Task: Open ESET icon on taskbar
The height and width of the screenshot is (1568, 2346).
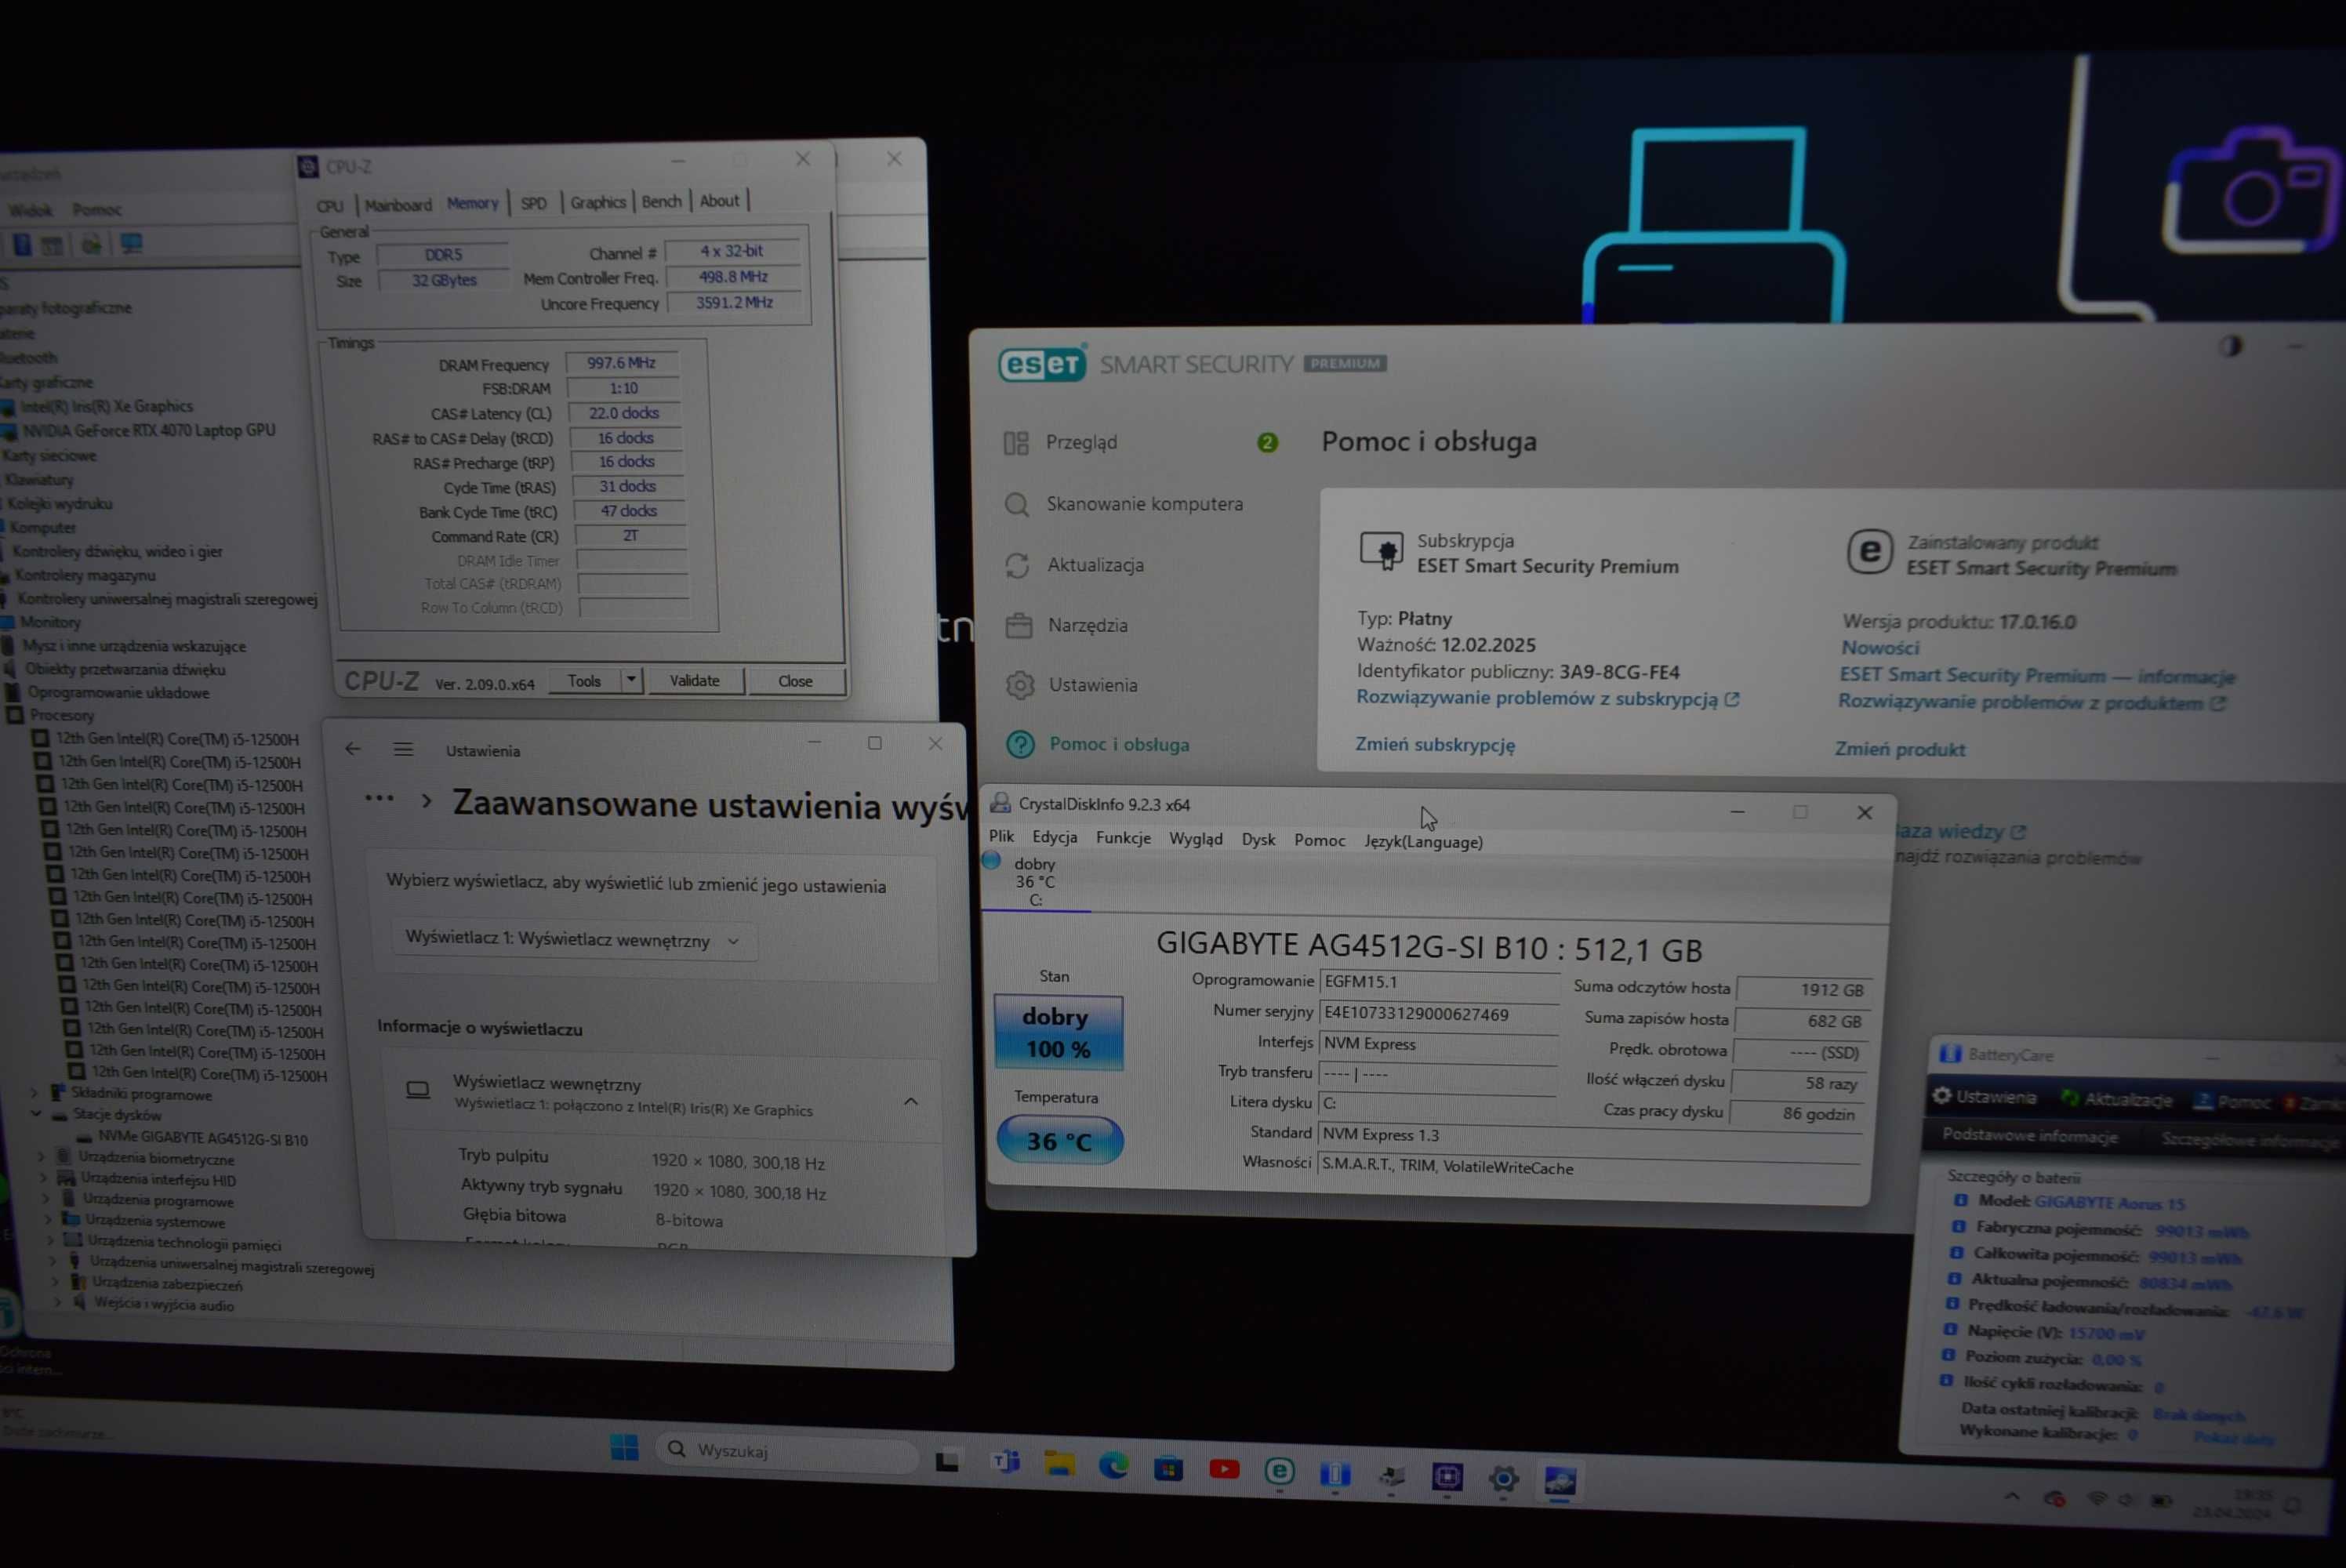Action: 1279,1471
